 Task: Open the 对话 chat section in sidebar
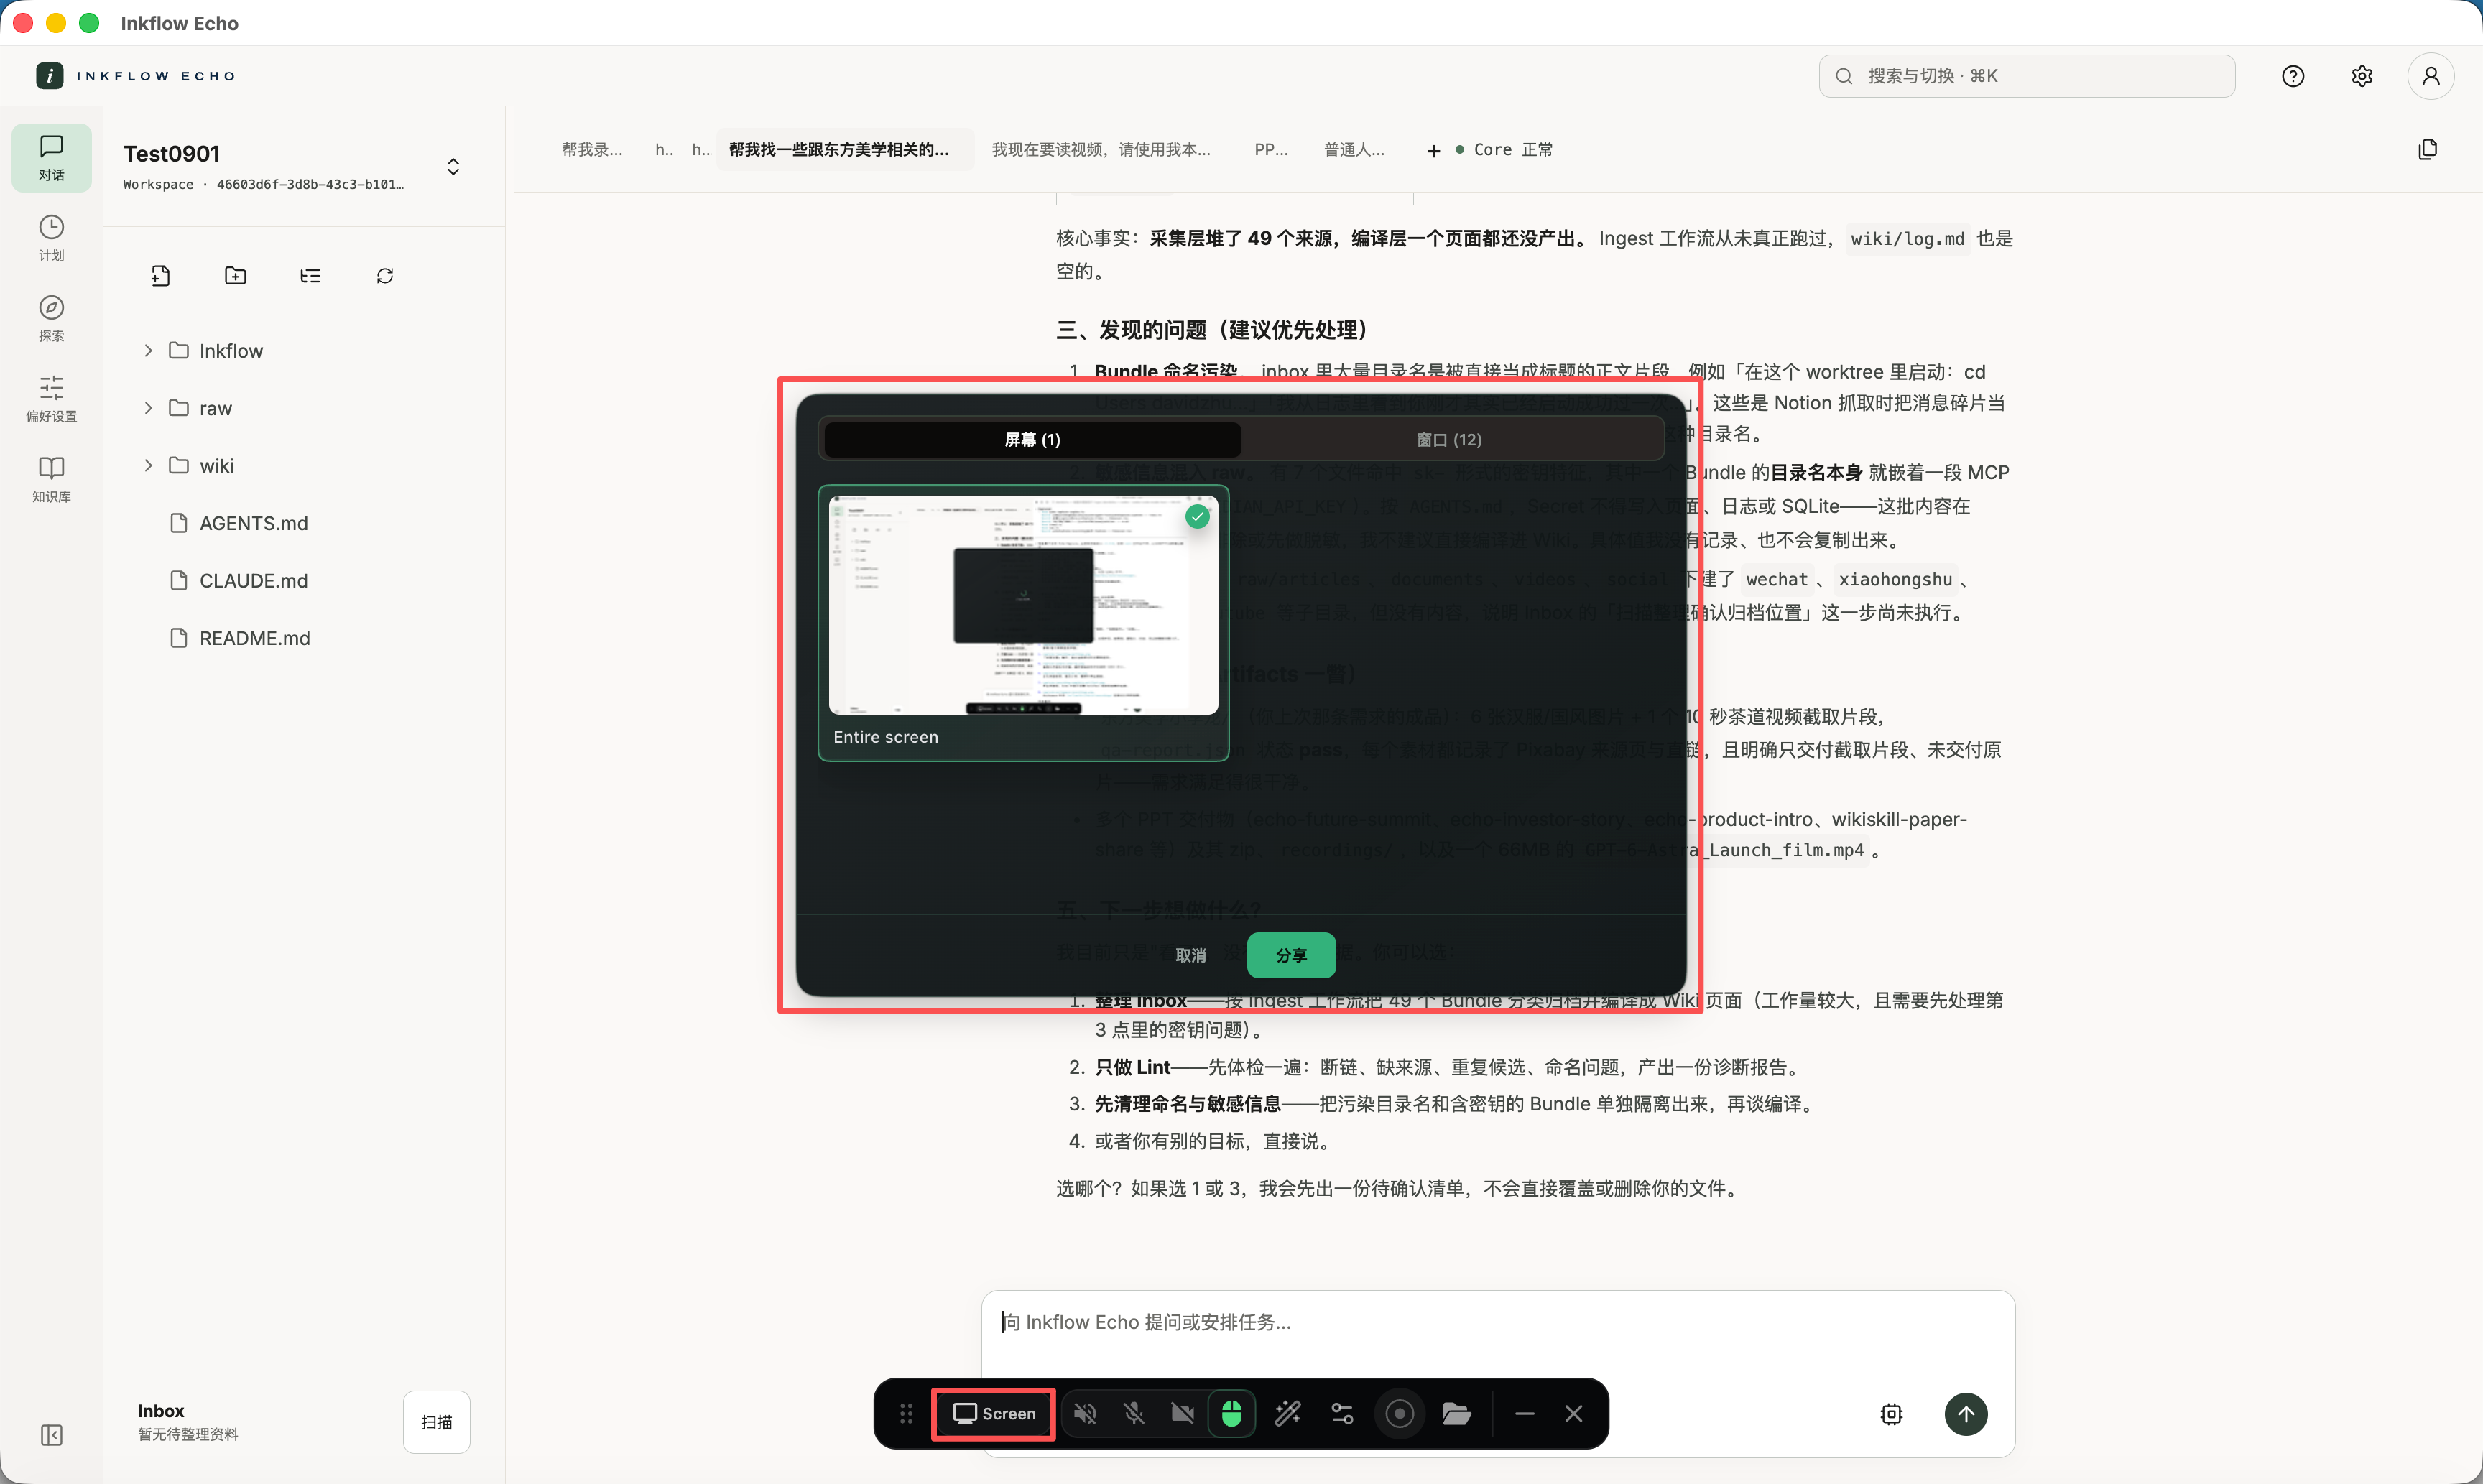pyautogui.click(x=51, y=158)
